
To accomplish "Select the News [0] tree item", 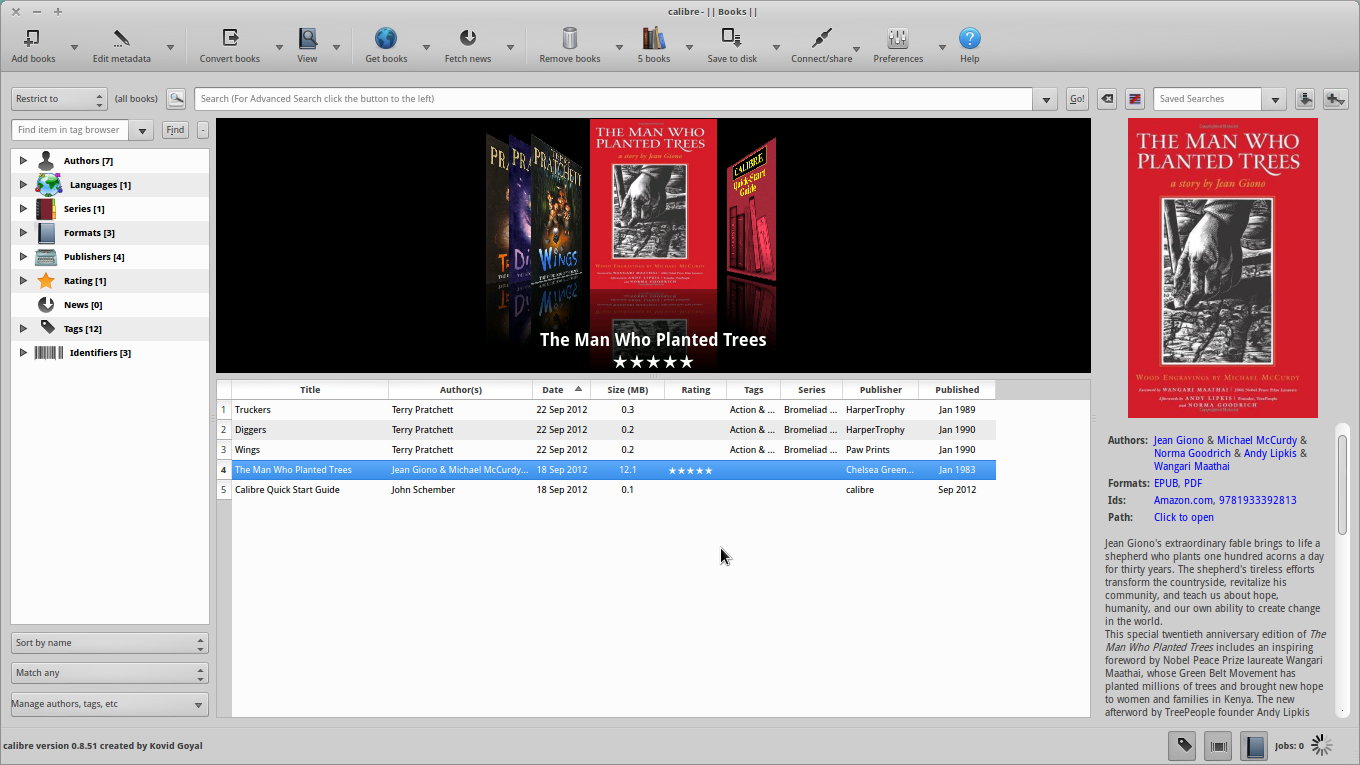I will [82, 305].
